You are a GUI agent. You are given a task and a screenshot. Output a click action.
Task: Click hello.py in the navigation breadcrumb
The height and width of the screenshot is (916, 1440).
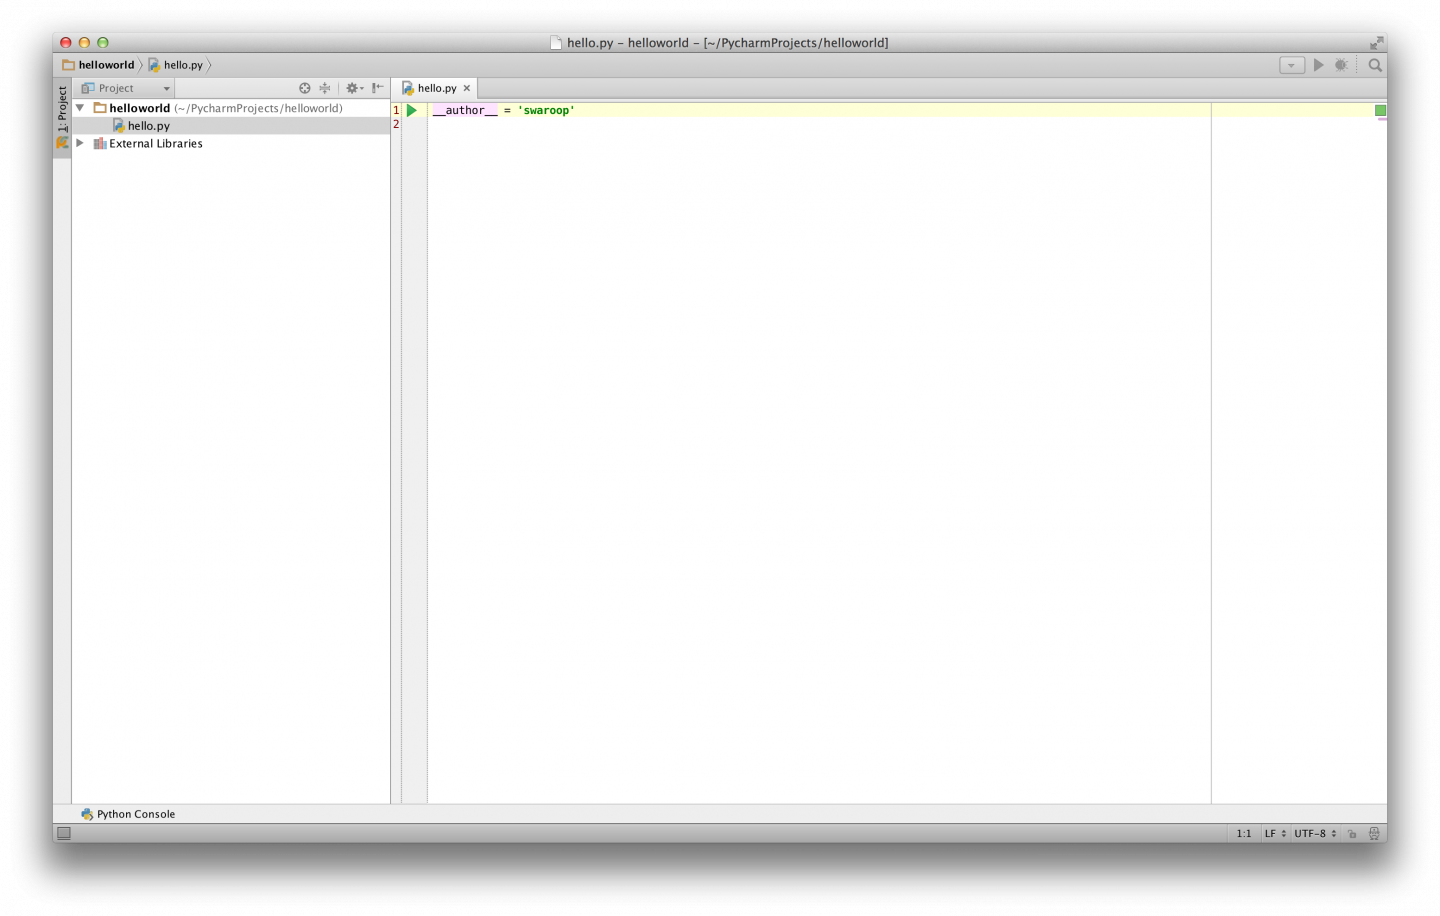click(x=183, y=65)
